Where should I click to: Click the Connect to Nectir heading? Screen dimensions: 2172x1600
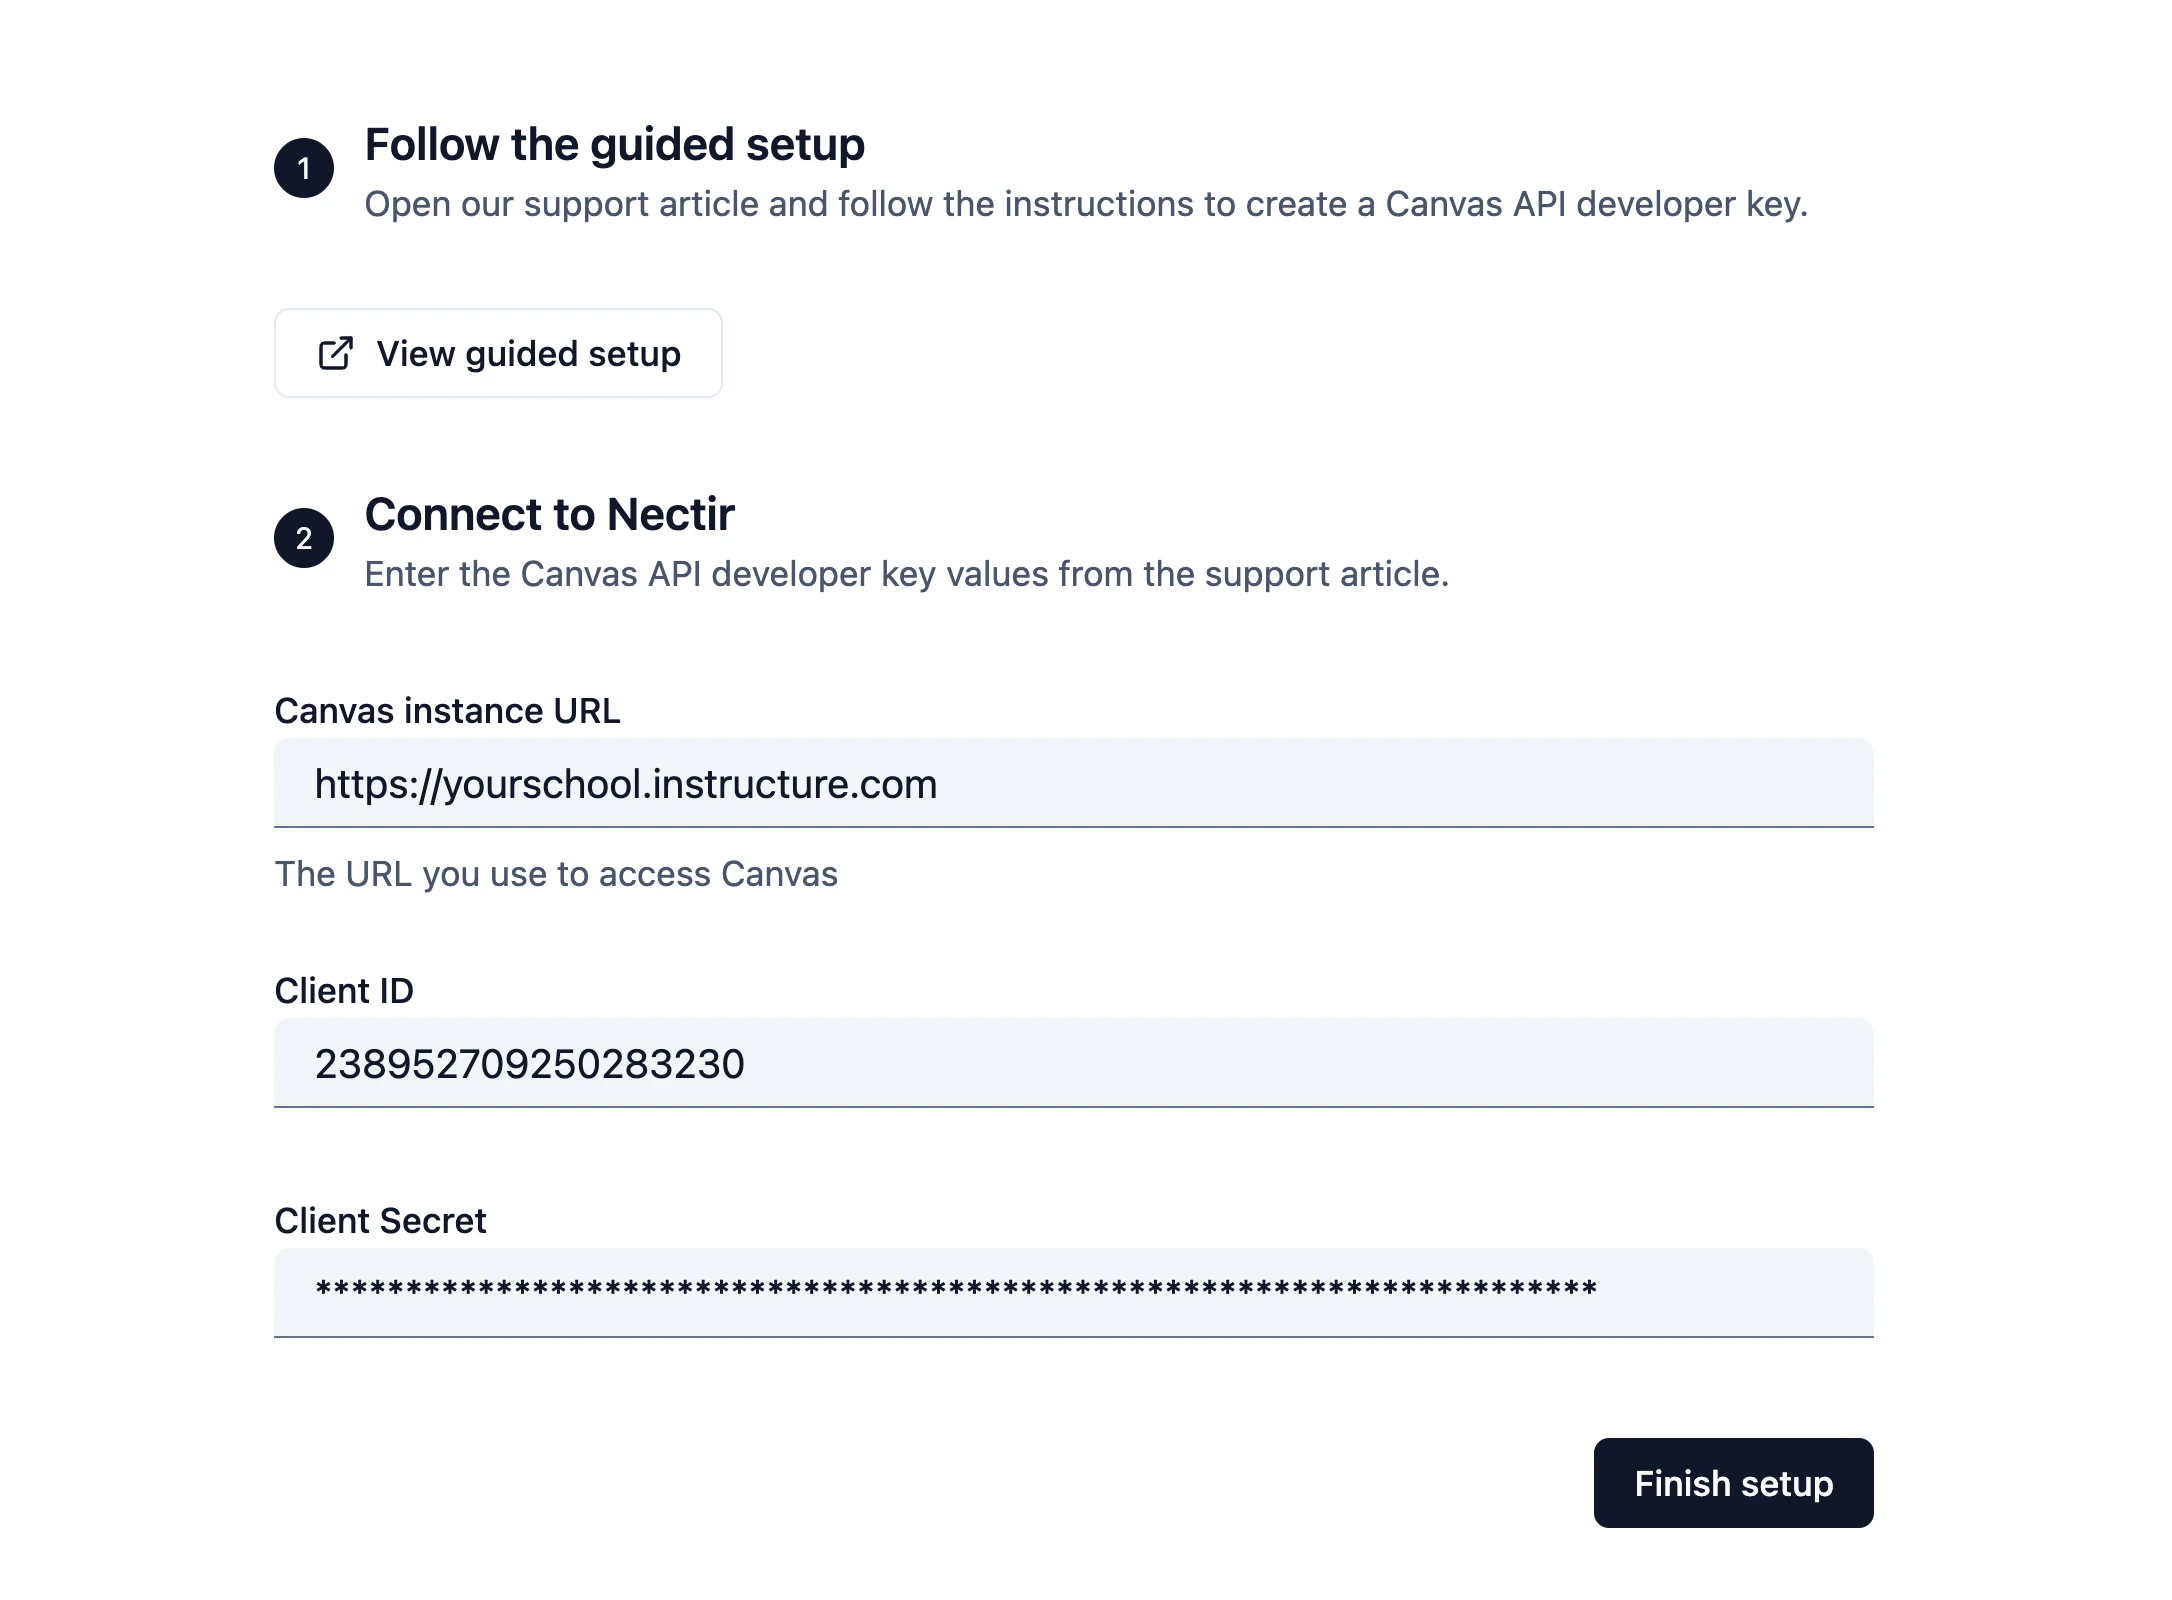pyautogui.click(x=550, y=514)
